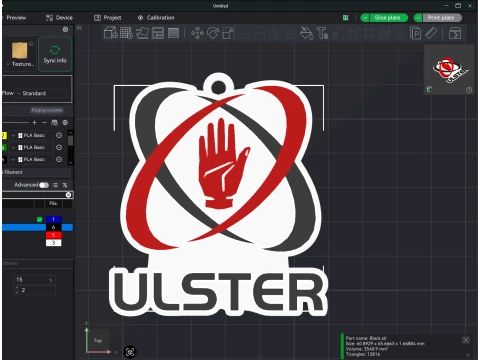
Task: Click the black filament 6 swatch
Action: [54, 227]
